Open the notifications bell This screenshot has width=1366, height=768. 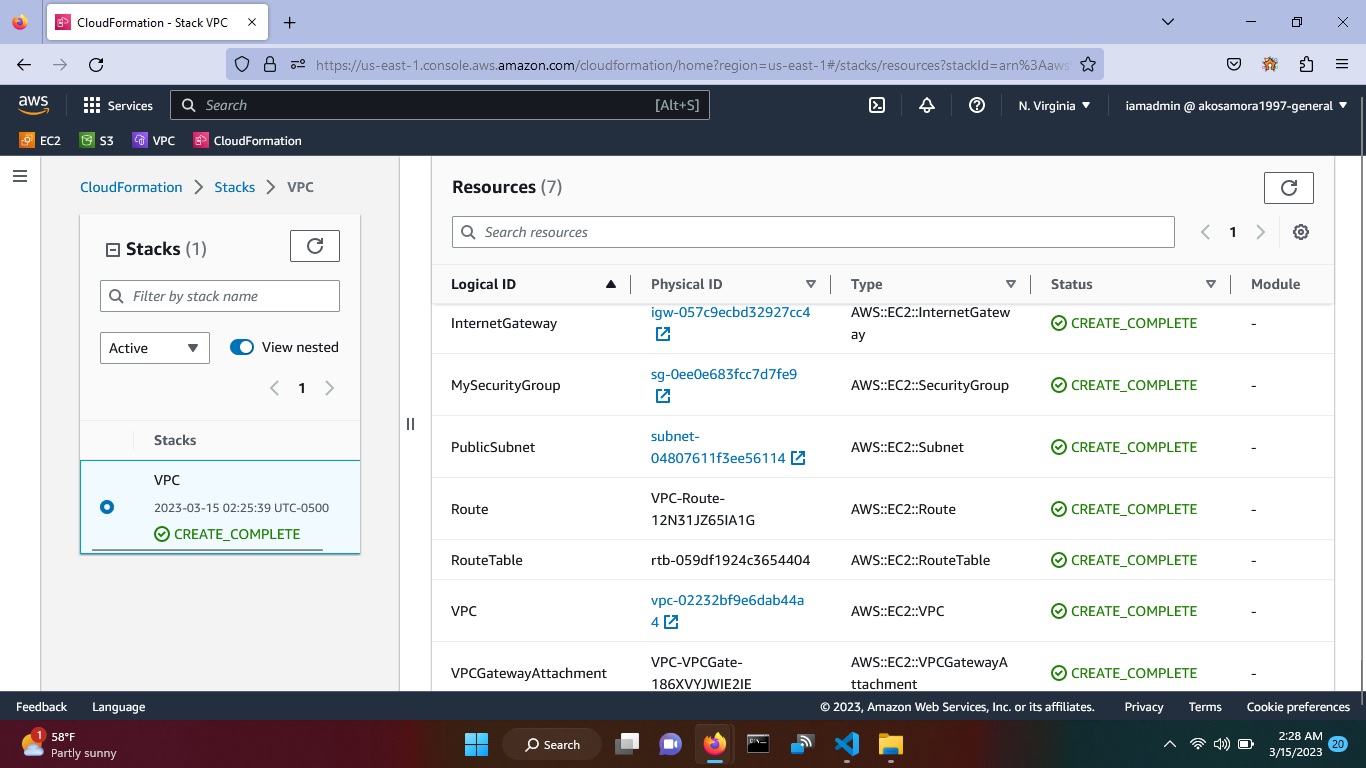(926, 105)
